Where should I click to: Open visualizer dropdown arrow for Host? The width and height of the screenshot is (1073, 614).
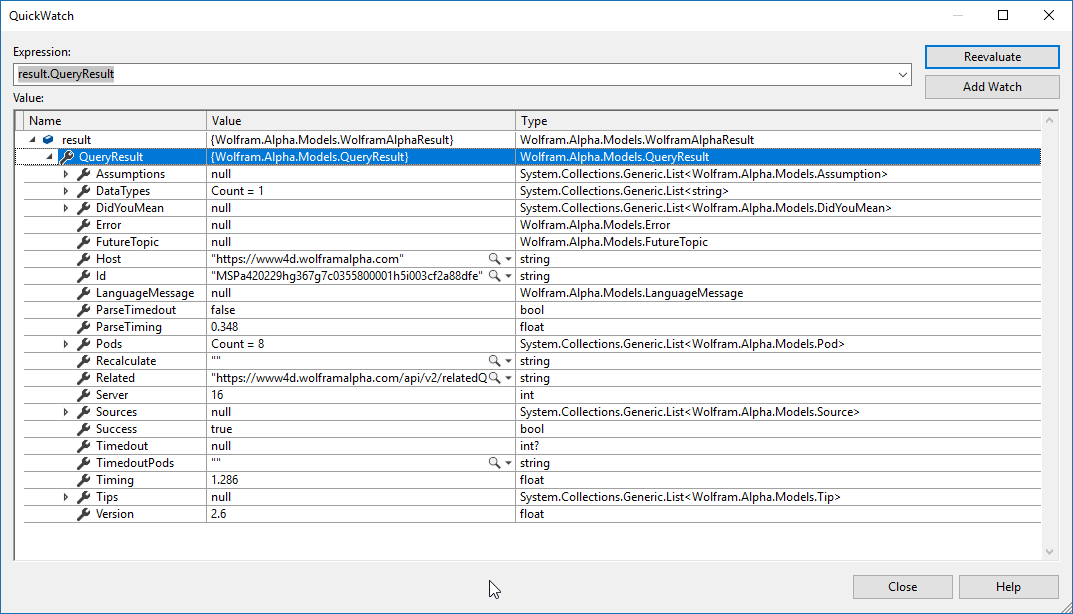point(508,259)
